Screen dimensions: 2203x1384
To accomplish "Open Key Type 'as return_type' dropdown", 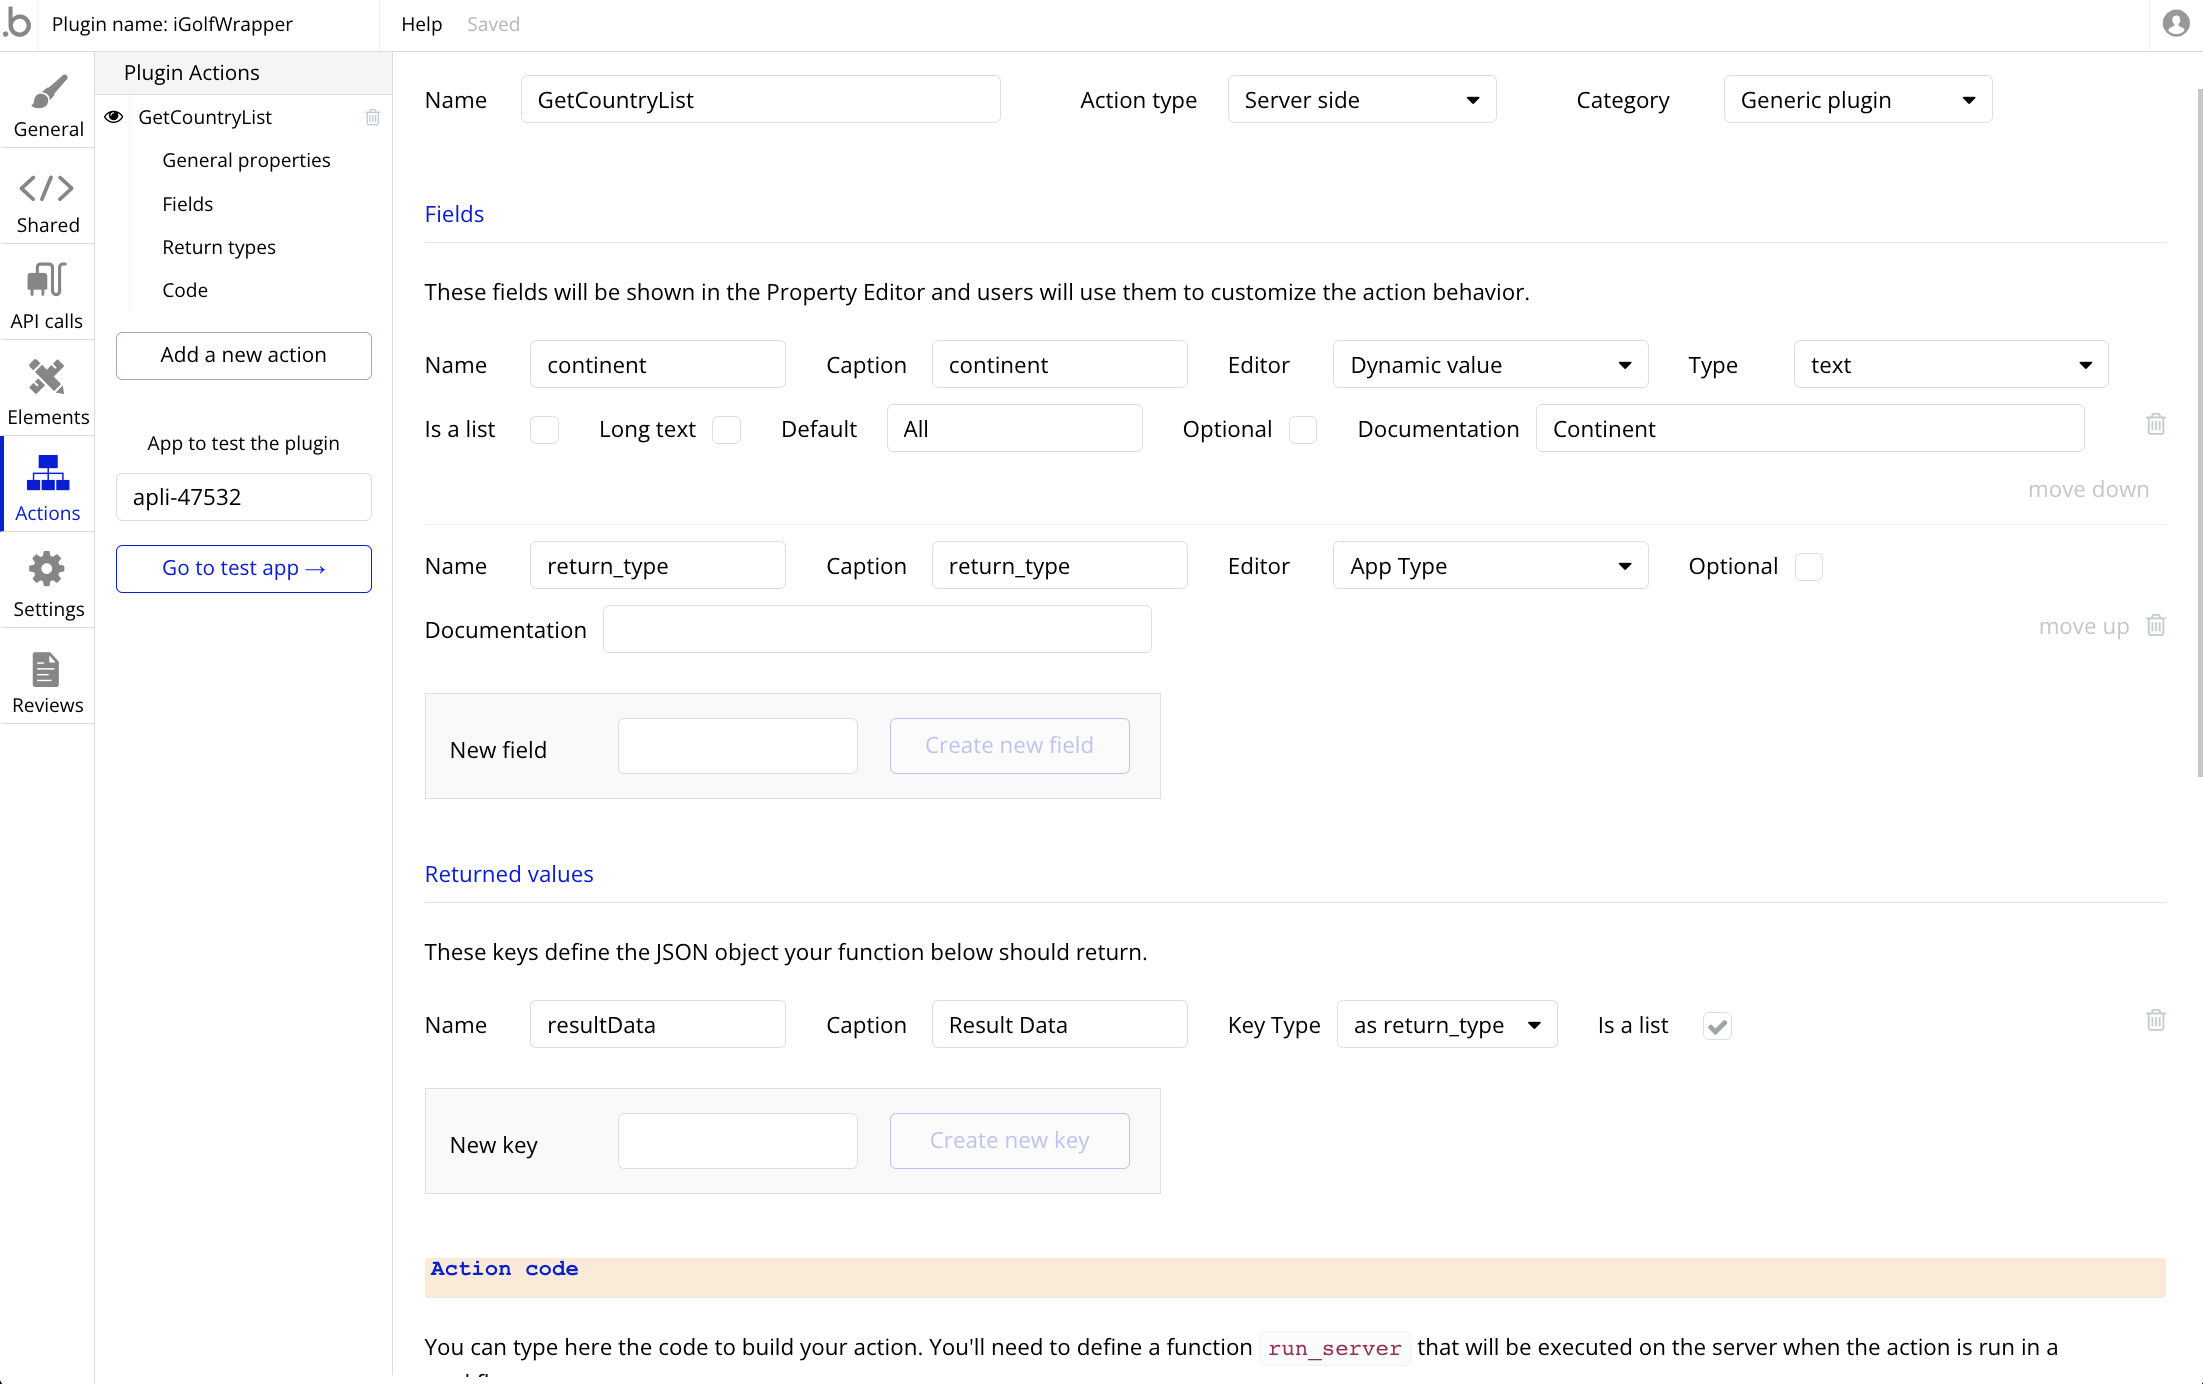I will [1446, 1025].
